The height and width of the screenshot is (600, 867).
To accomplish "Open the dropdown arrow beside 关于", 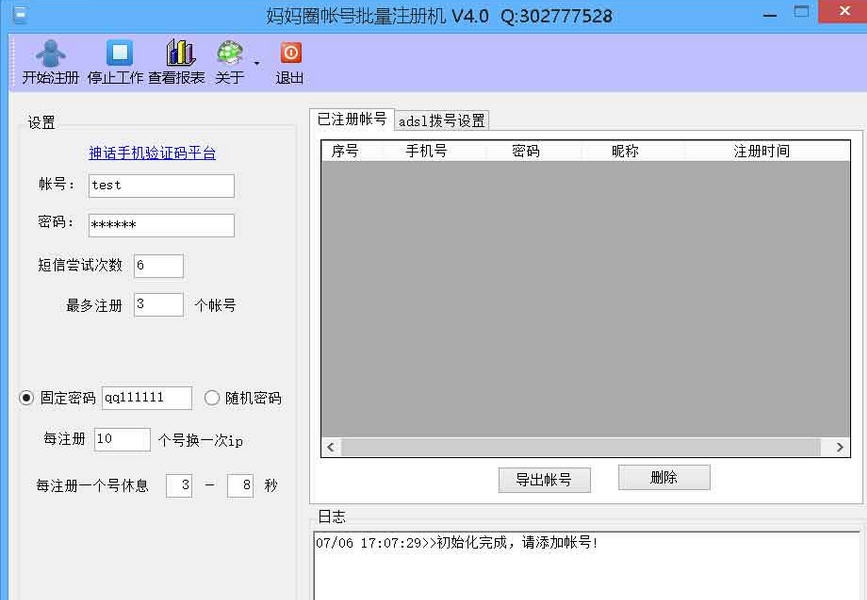I will [257, 65].
